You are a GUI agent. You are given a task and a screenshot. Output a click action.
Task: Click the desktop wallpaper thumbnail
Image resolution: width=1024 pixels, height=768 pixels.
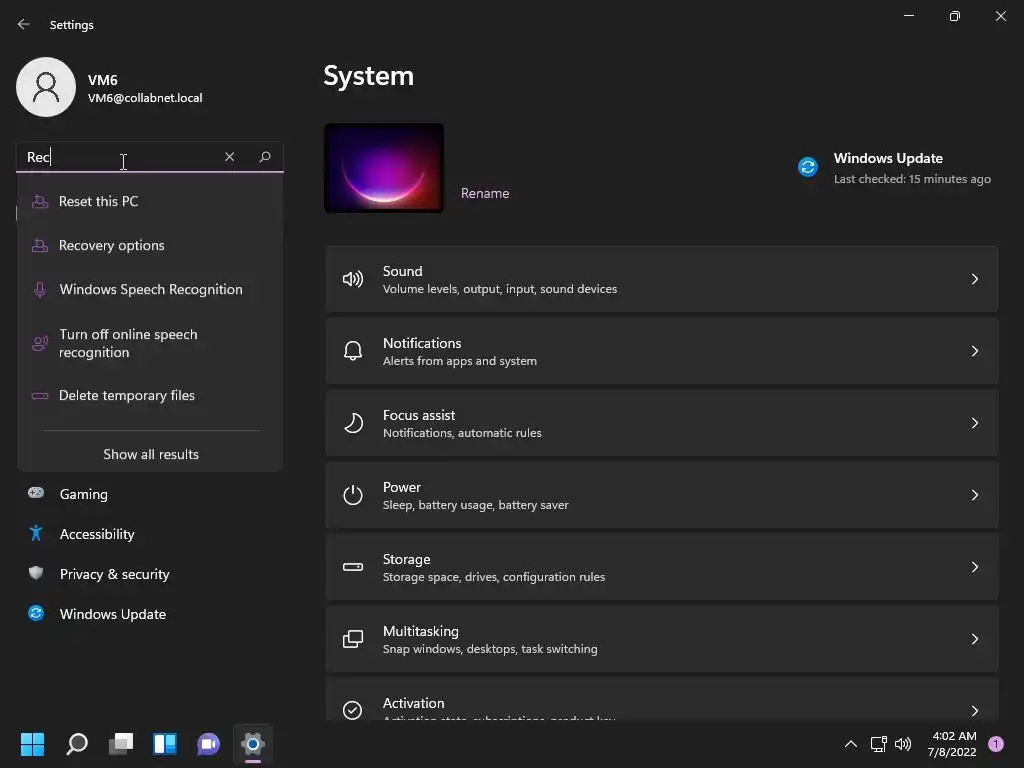coord(384,168)
